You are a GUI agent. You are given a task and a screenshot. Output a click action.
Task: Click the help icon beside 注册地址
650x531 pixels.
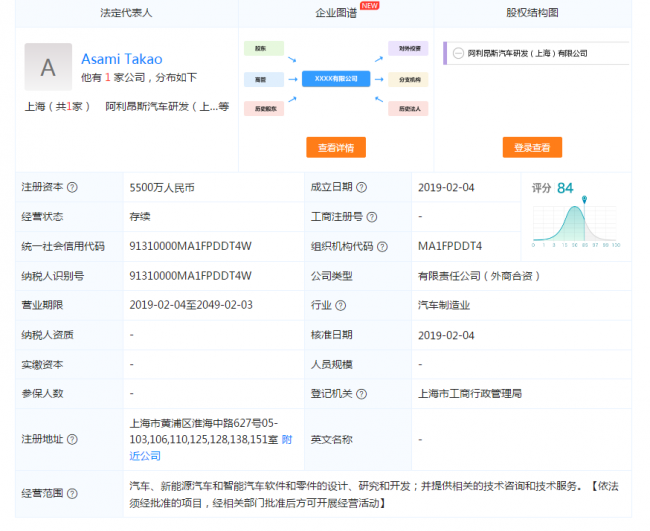click(72, 439)
